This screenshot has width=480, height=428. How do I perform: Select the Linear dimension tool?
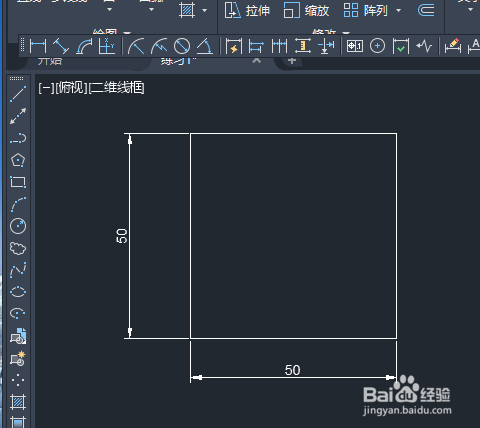(38, 46)
